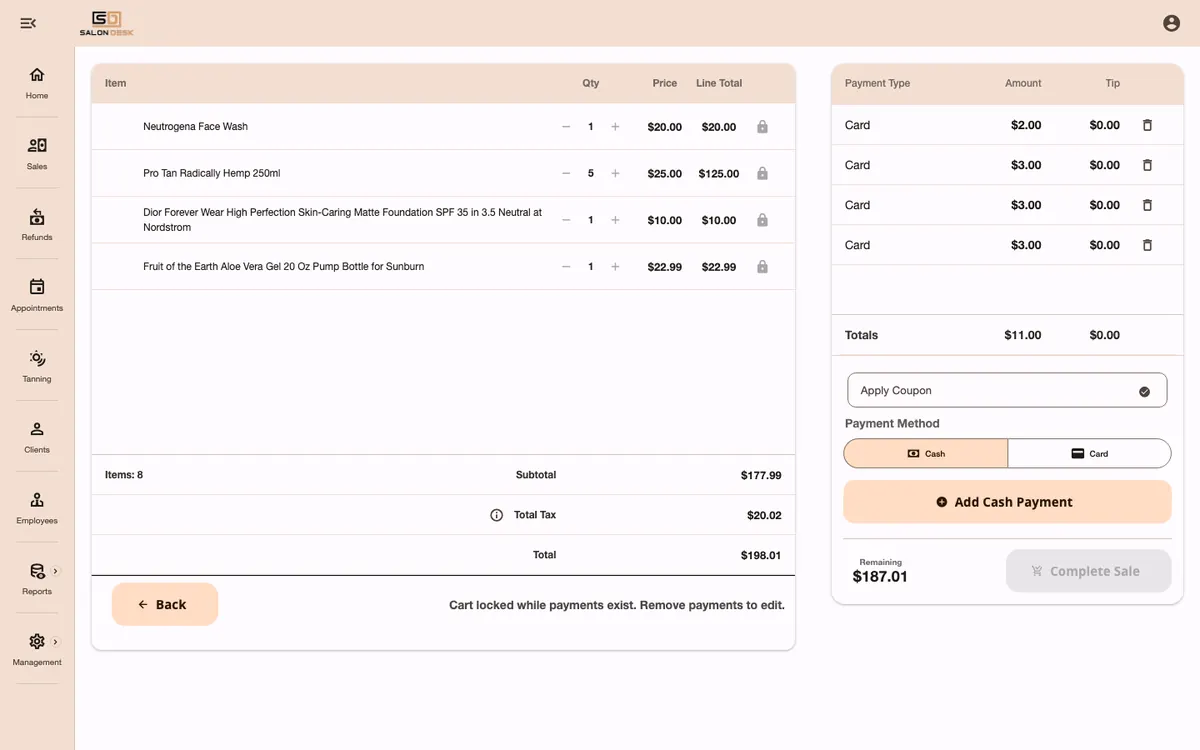
Task: Open the user account profile icon
Action: [1171, 23]
